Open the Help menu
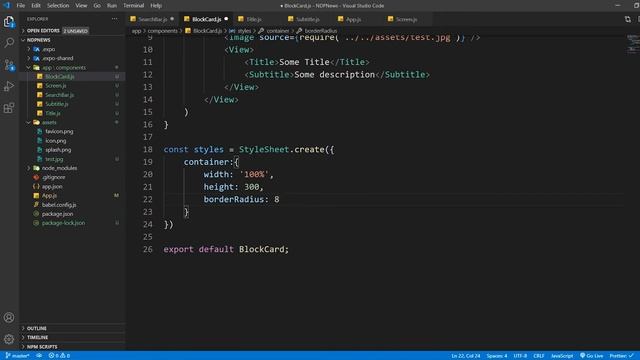This screenshot has height=360, width=640. [x=156, y=5]
